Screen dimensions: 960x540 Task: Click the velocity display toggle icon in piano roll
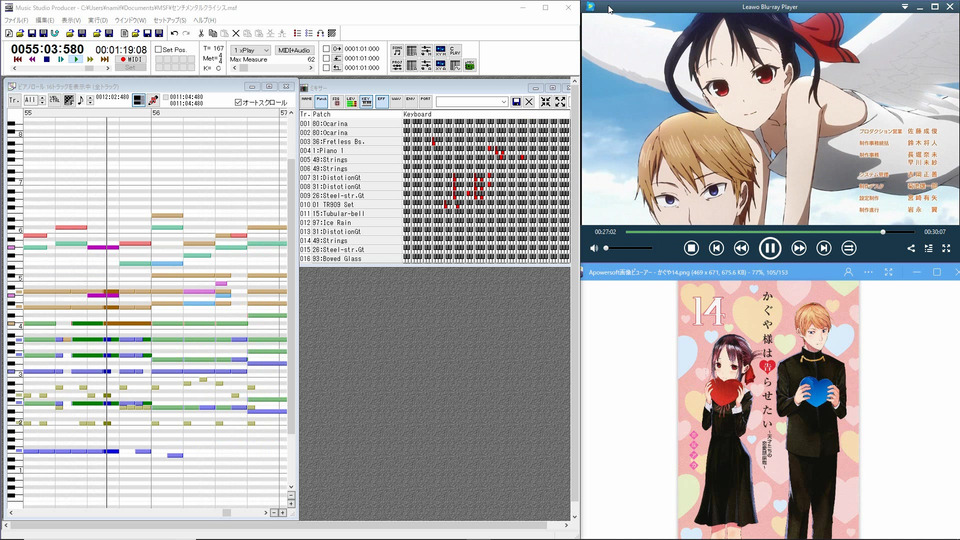[x=54, y=100]
